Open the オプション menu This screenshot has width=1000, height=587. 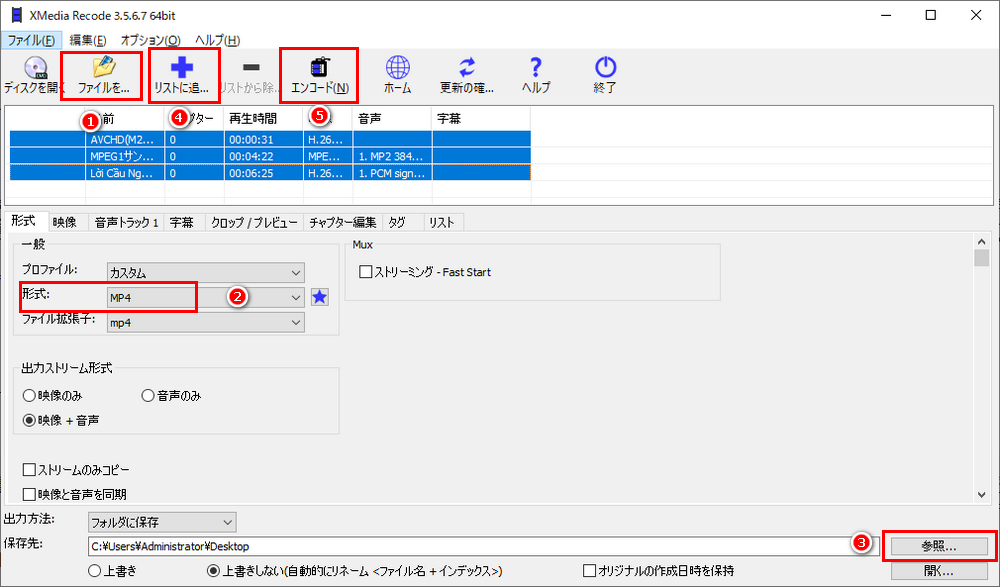[x=150, y=40]
